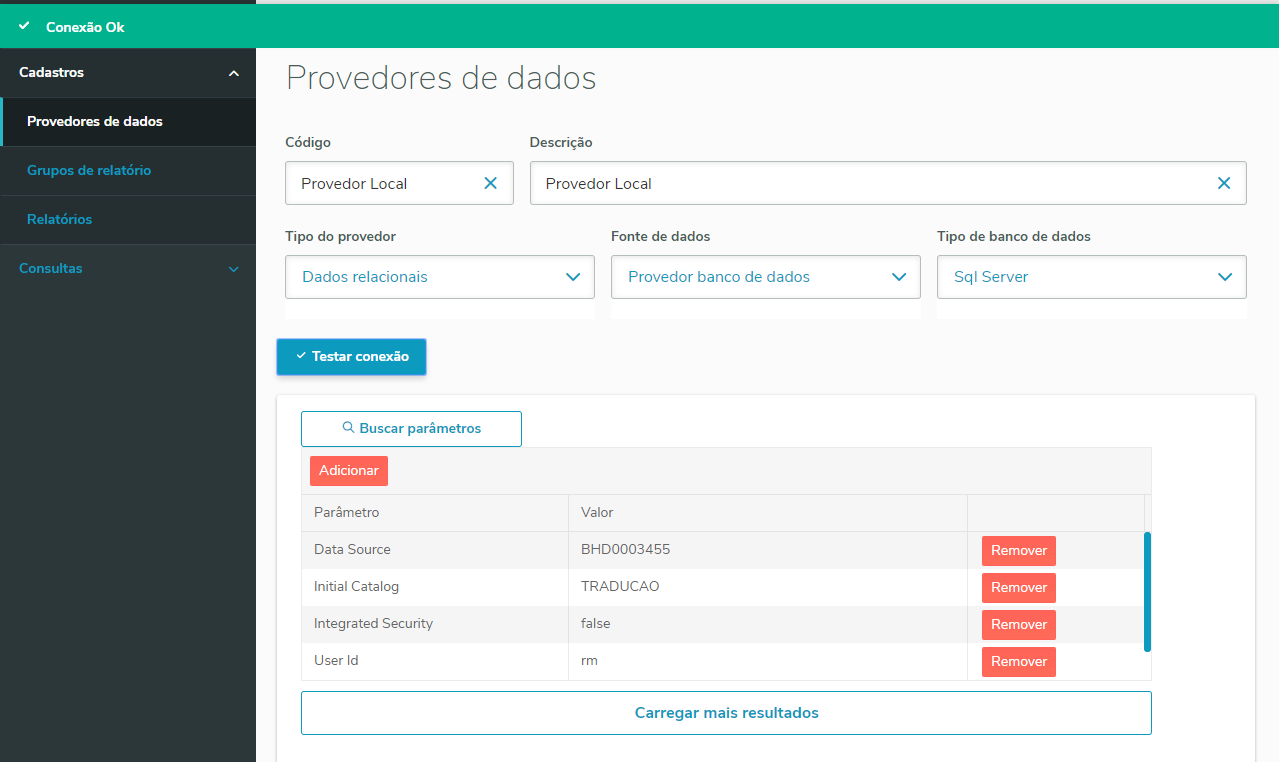The width and height of the screenshot is (1279, 762).
Task: Click the Provedores de dados page heading
Action: point(441,78)
